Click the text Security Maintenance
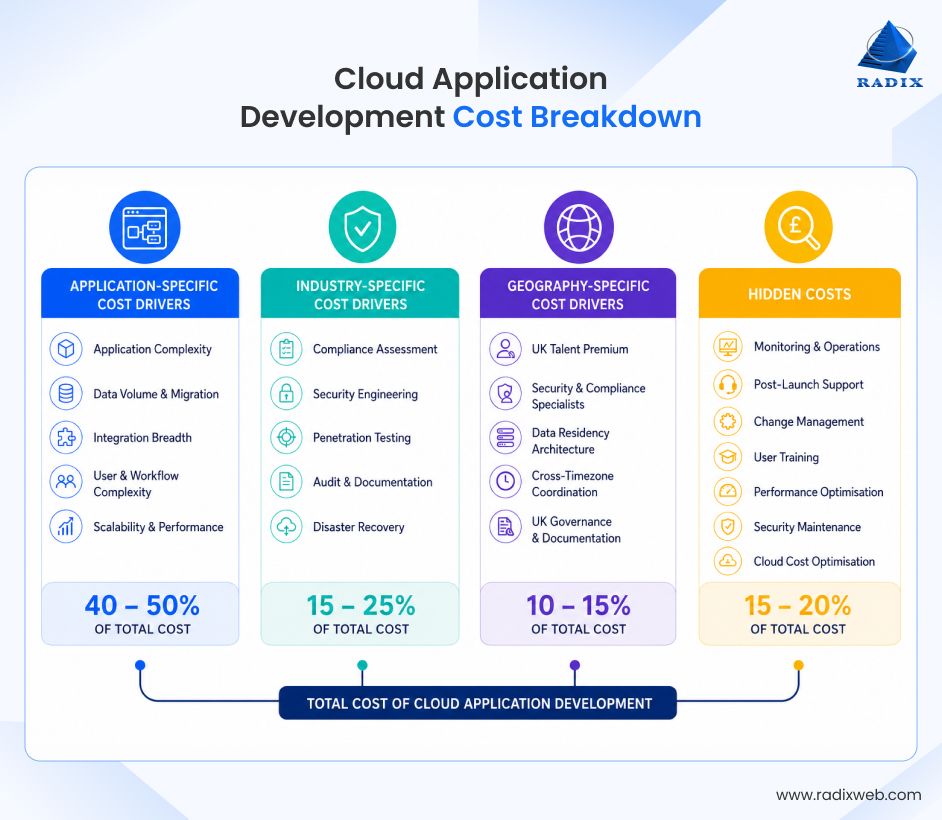The image size is (942, 820). click(x=807, y=527)
